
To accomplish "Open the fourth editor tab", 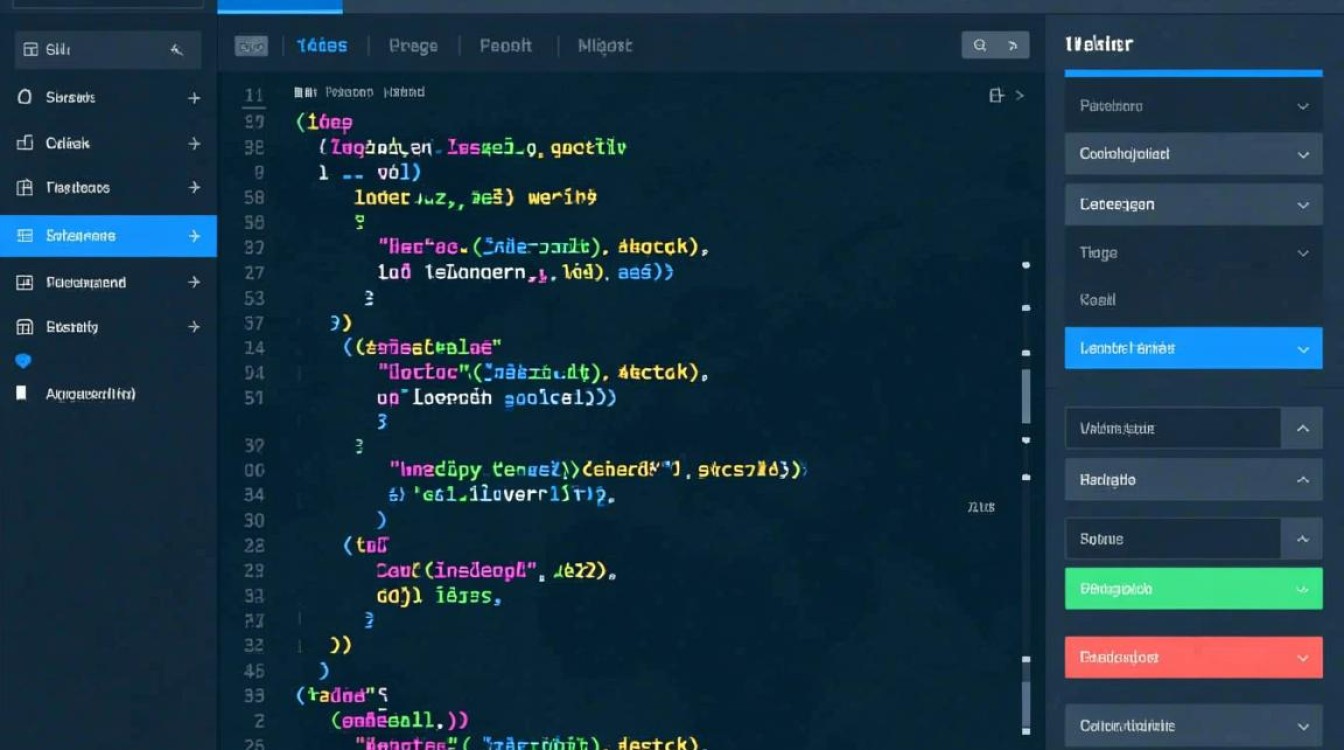I will 605,46.
